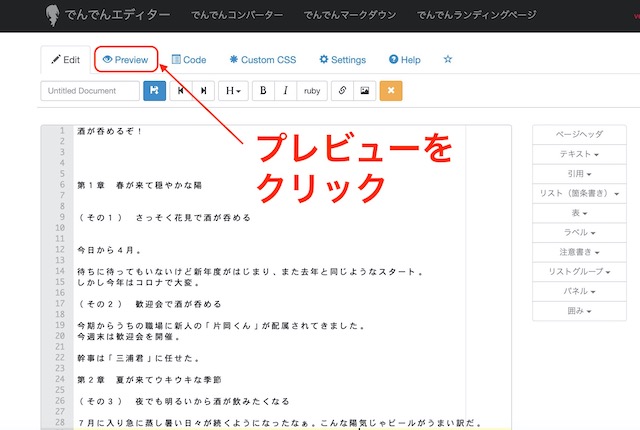Image resolution: width=640 pixels, height=430 pixels.
Task: Click the blue save icon button
Action: [153, 90]
